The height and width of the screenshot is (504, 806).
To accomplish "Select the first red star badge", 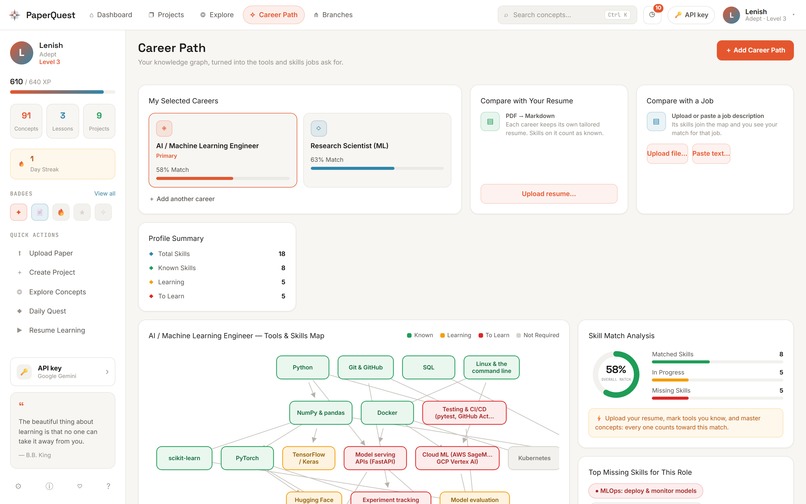I will pos(19,212).
